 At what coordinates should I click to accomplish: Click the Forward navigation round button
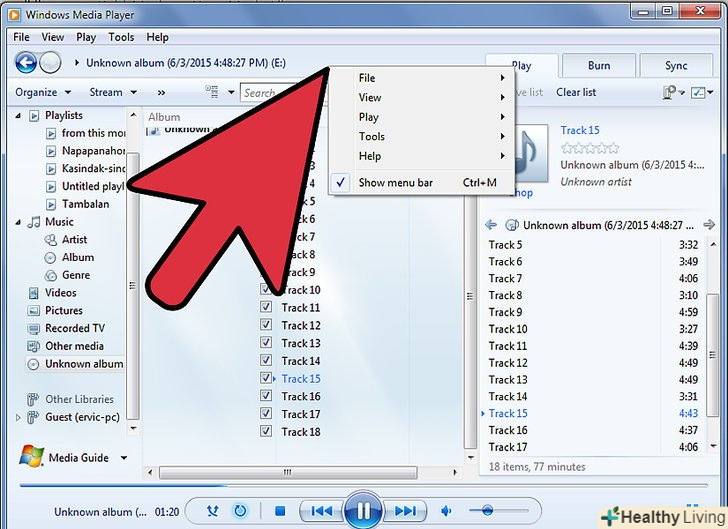50,62
